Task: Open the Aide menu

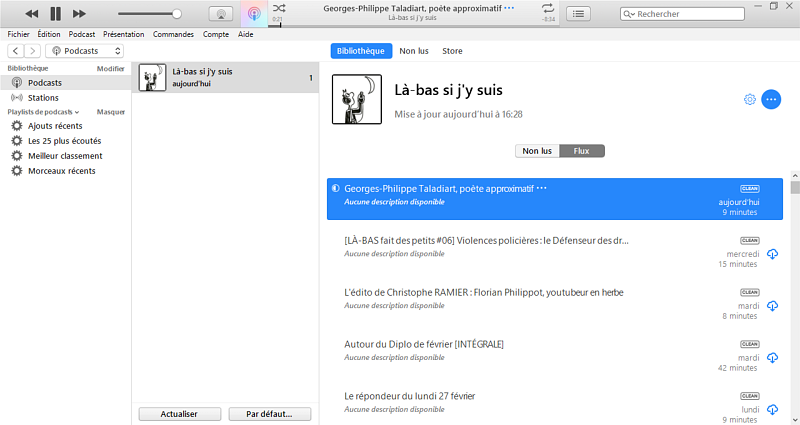Action: (245, 34)
